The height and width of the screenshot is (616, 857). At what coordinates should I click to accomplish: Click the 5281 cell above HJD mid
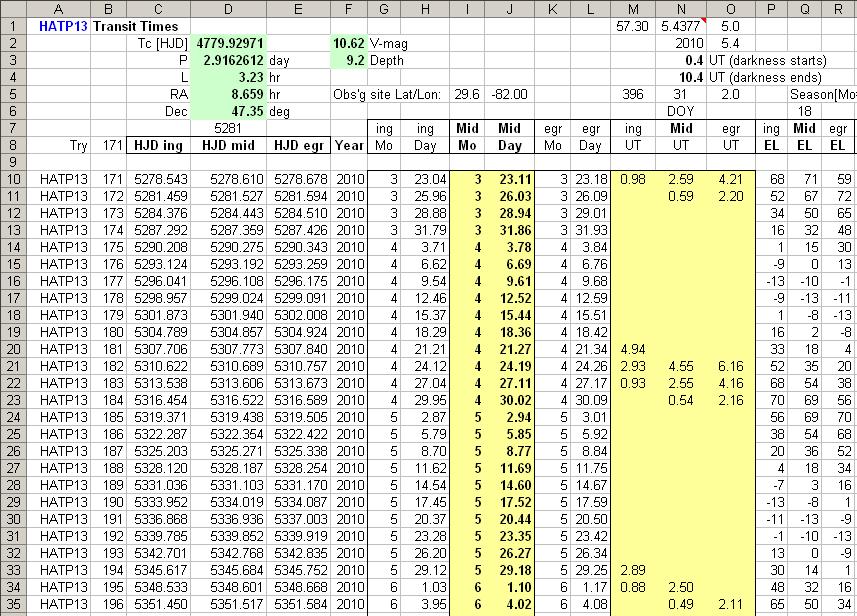[228, 128]
